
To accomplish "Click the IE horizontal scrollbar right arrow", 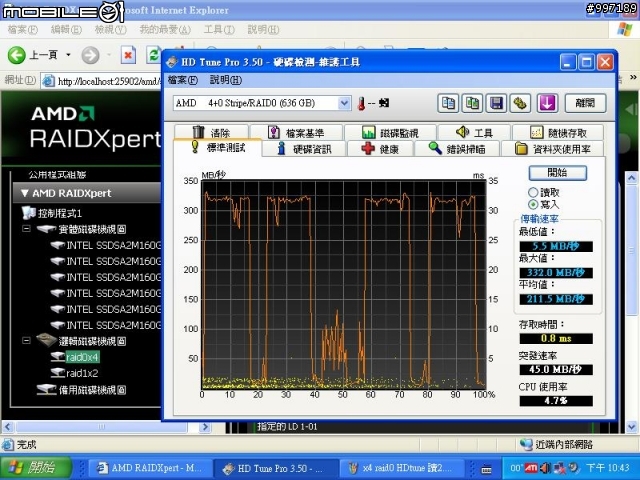I will pyautogui.click(x=205, y=427).
